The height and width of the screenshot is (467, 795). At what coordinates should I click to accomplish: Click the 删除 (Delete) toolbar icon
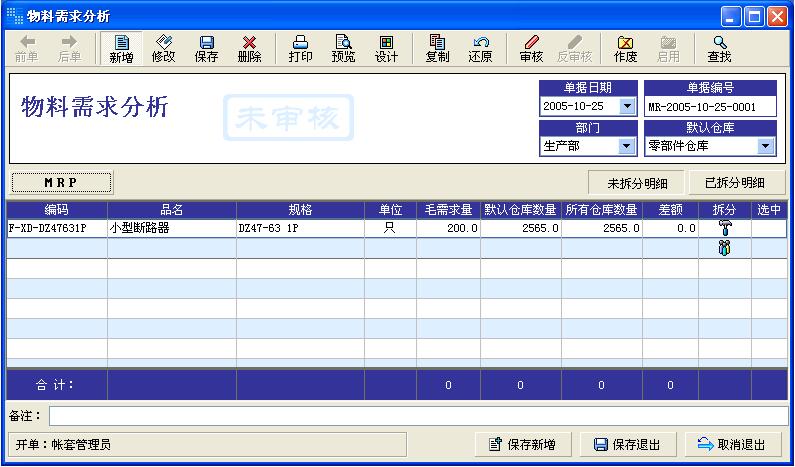tap(250, 48)
